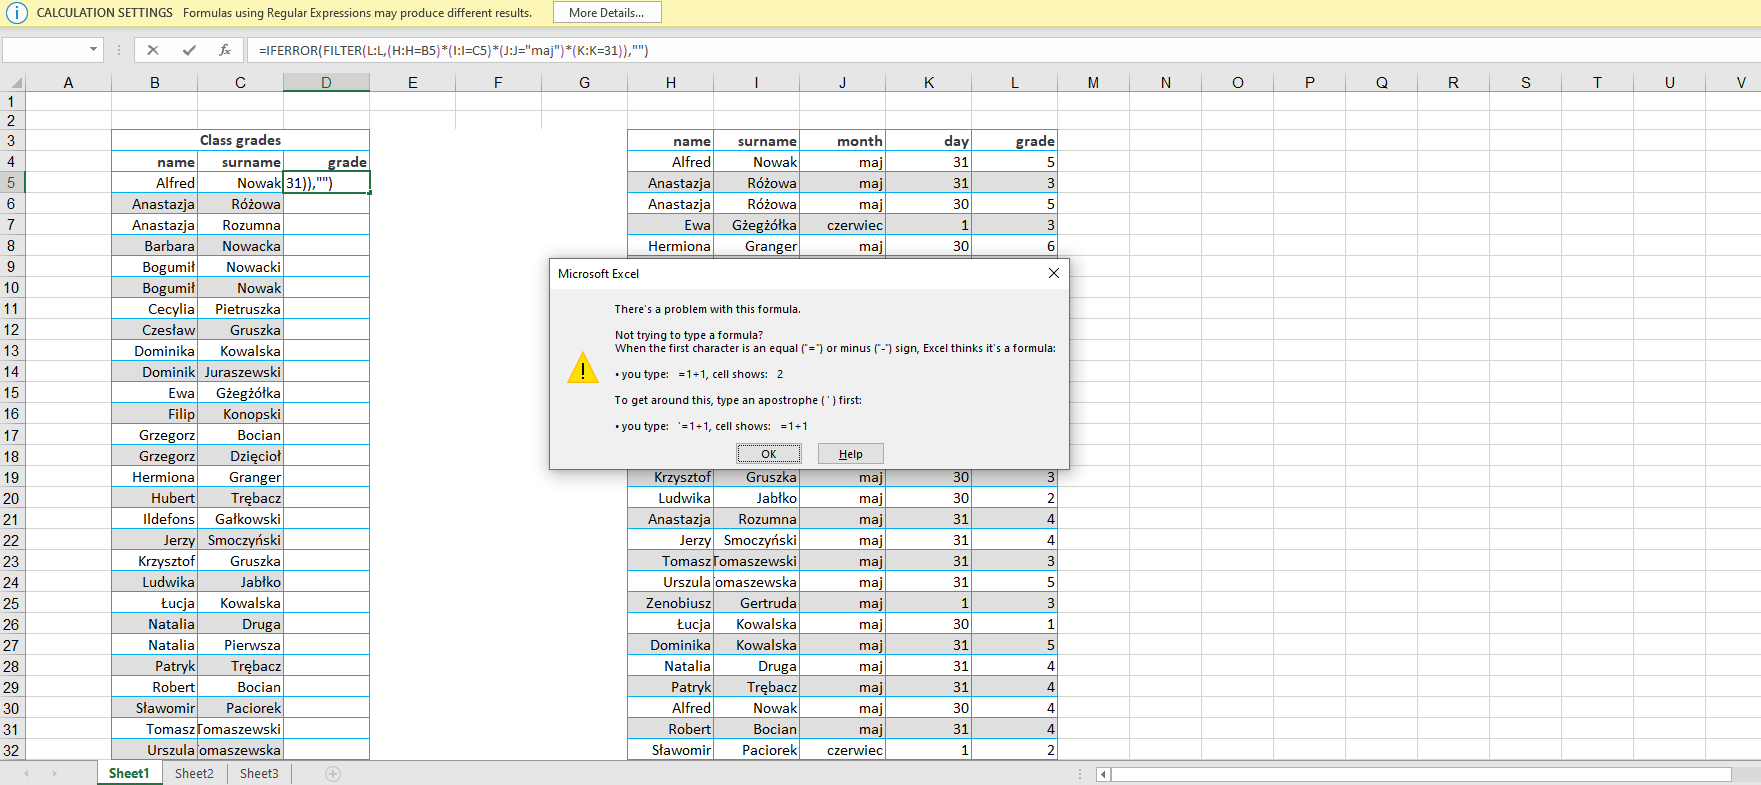Screen dimensions: 1761x785
Task: Select the row 20 header
Action: click(12, 498)
